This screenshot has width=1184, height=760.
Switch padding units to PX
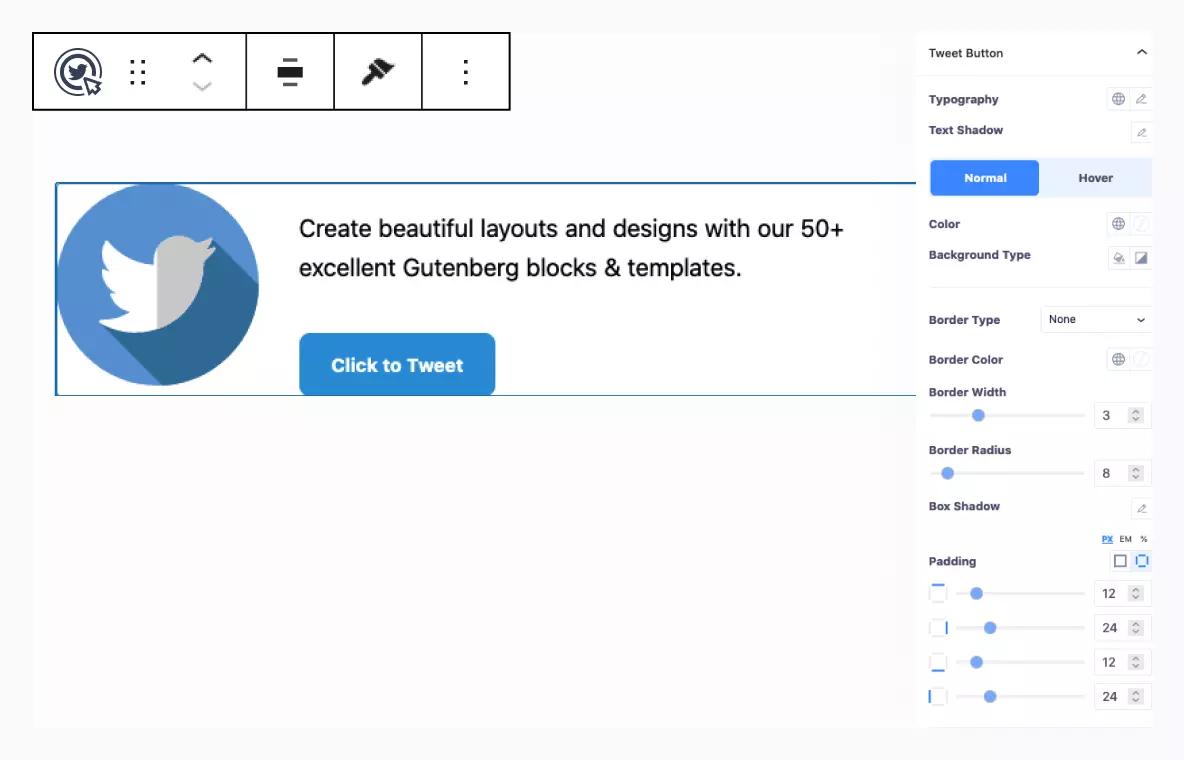click(1107, 539)
